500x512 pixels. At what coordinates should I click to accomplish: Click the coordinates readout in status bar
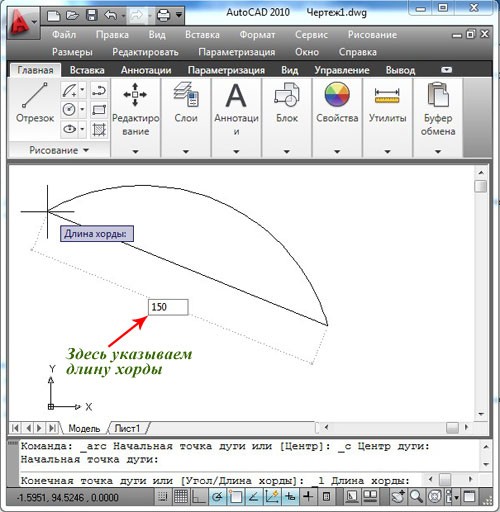[68, 498]
